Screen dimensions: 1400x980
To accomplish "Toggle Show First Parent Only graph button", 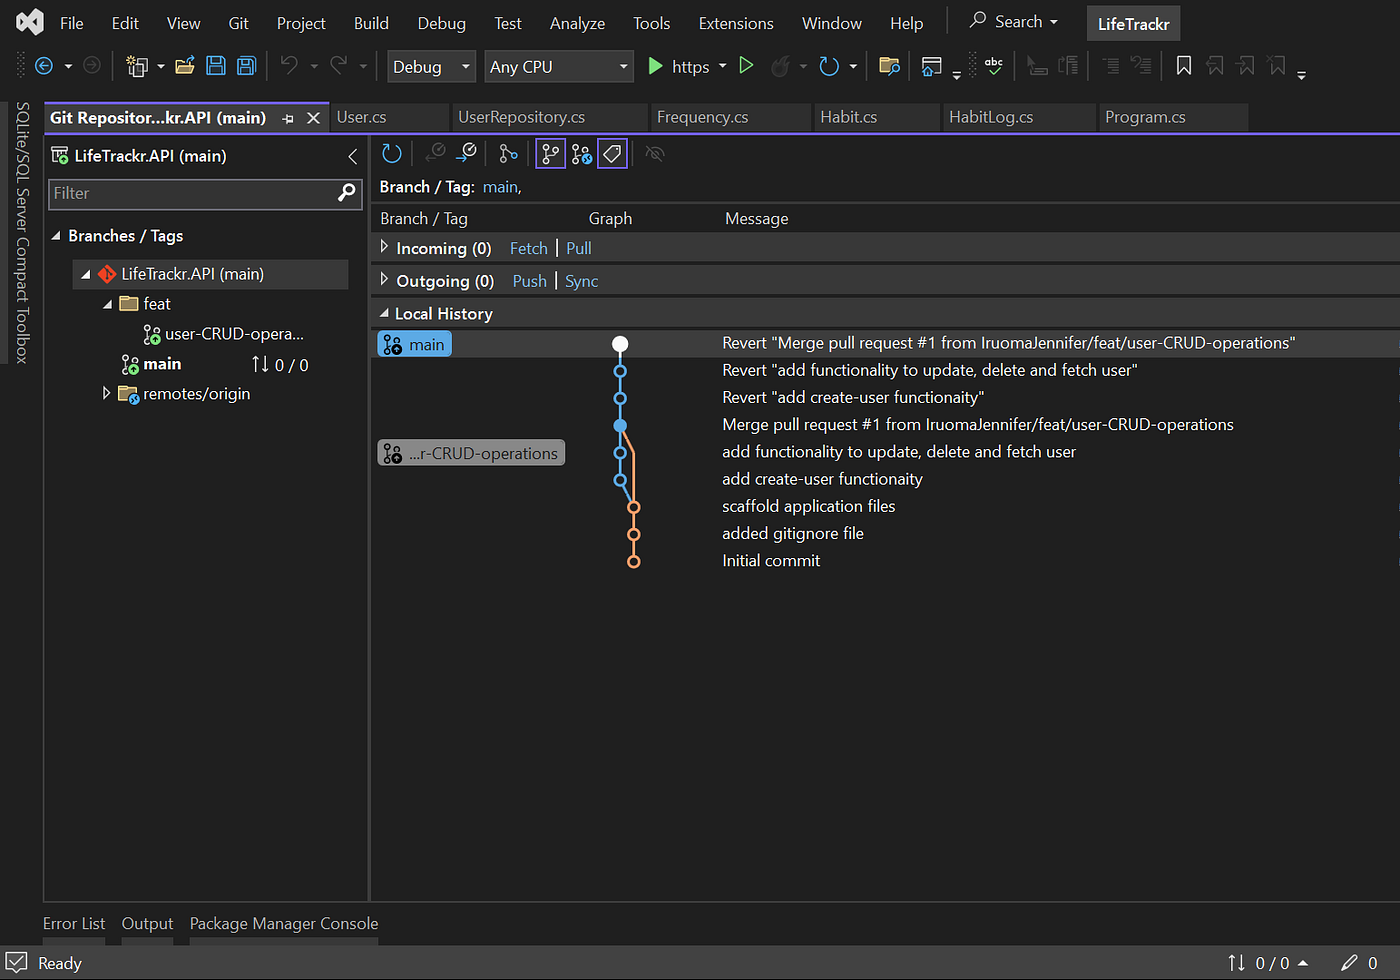I will pyautogui.click(x=508, y=153).
